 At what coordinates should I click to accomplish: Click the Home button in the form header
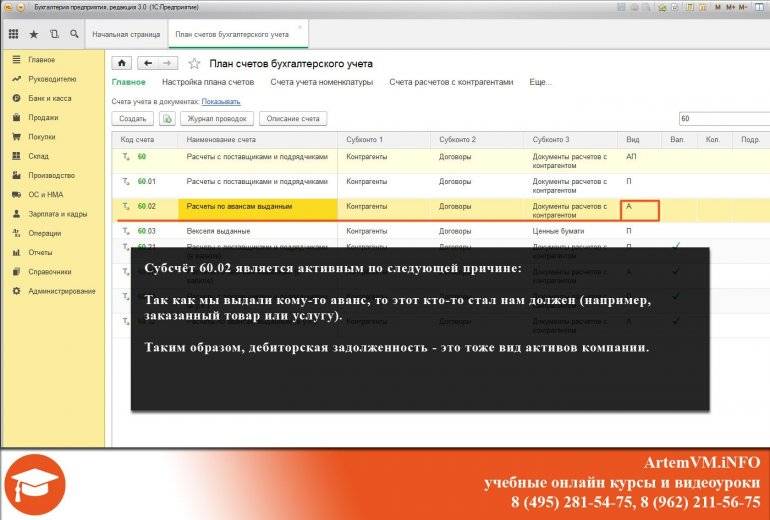click(x=122, y=63)
